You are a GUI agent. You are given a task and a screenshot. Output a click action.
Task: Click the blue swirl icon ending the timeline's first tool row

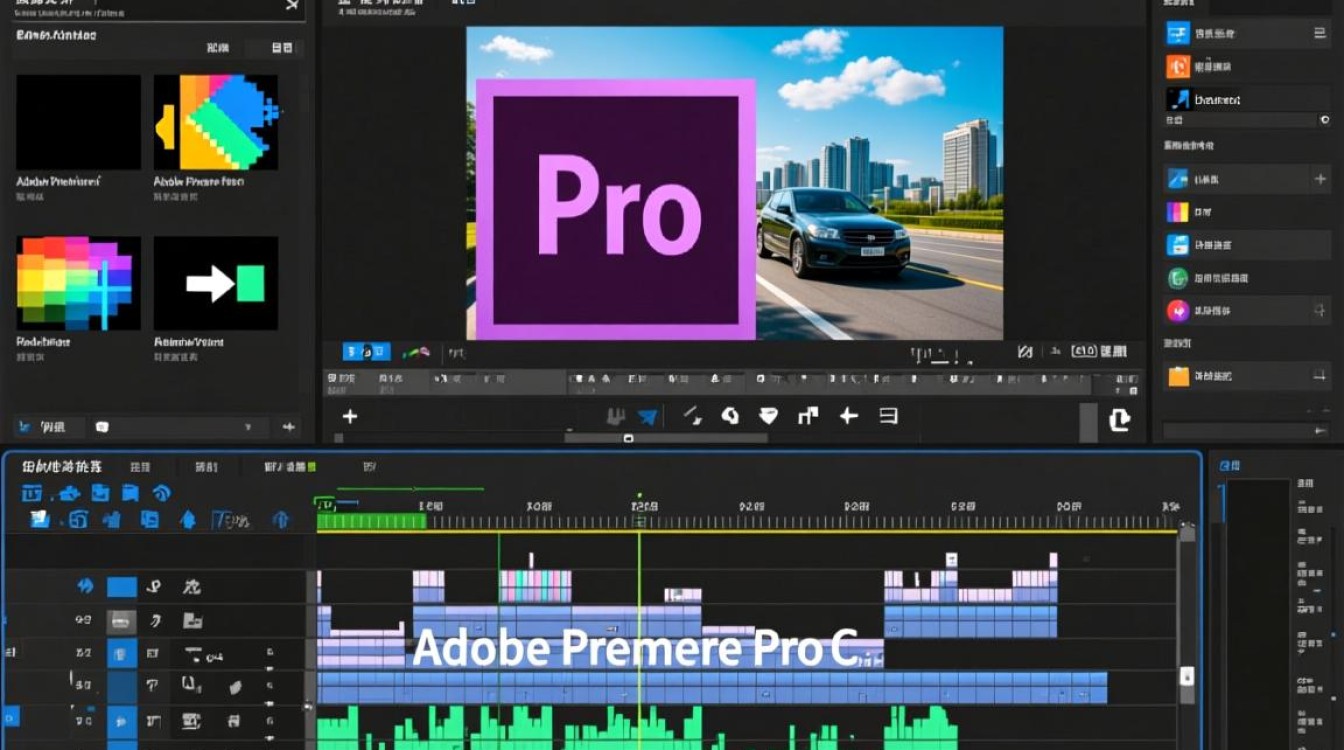point(162,493)
